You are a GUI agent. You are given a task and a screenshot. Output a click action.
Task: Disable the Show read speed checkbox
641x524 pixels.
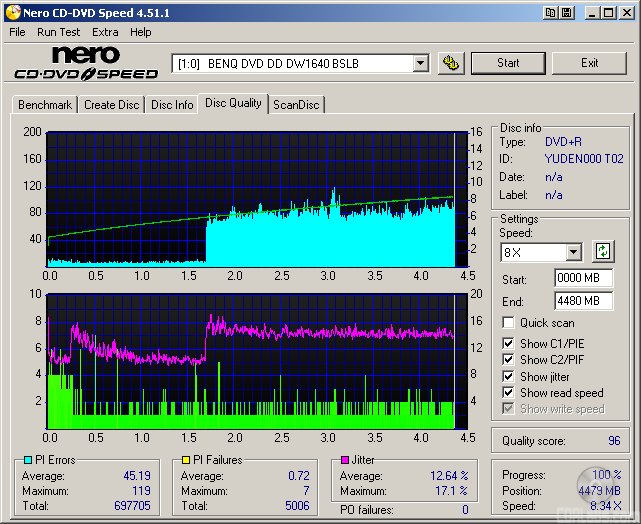point(509,393)
